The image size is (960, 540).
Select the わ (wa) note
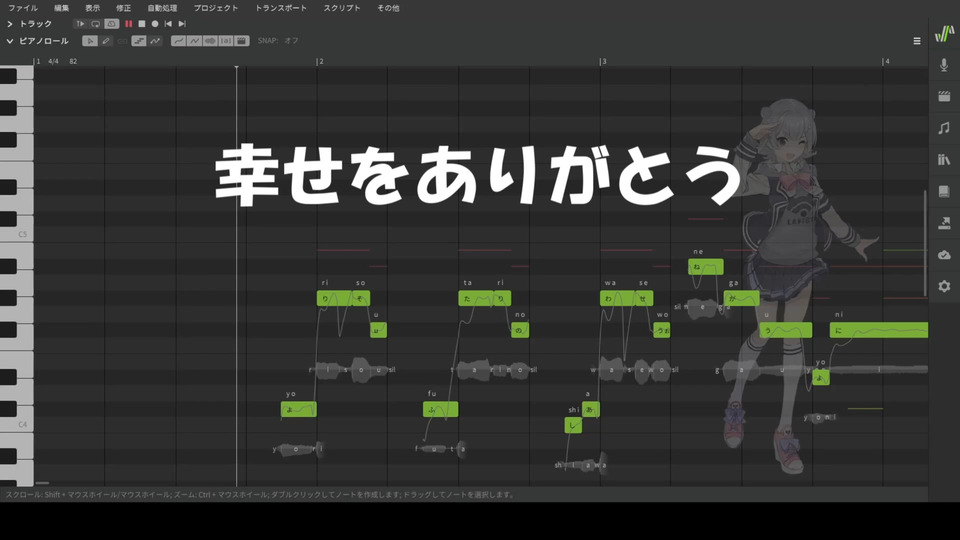(x=617, y=298)
